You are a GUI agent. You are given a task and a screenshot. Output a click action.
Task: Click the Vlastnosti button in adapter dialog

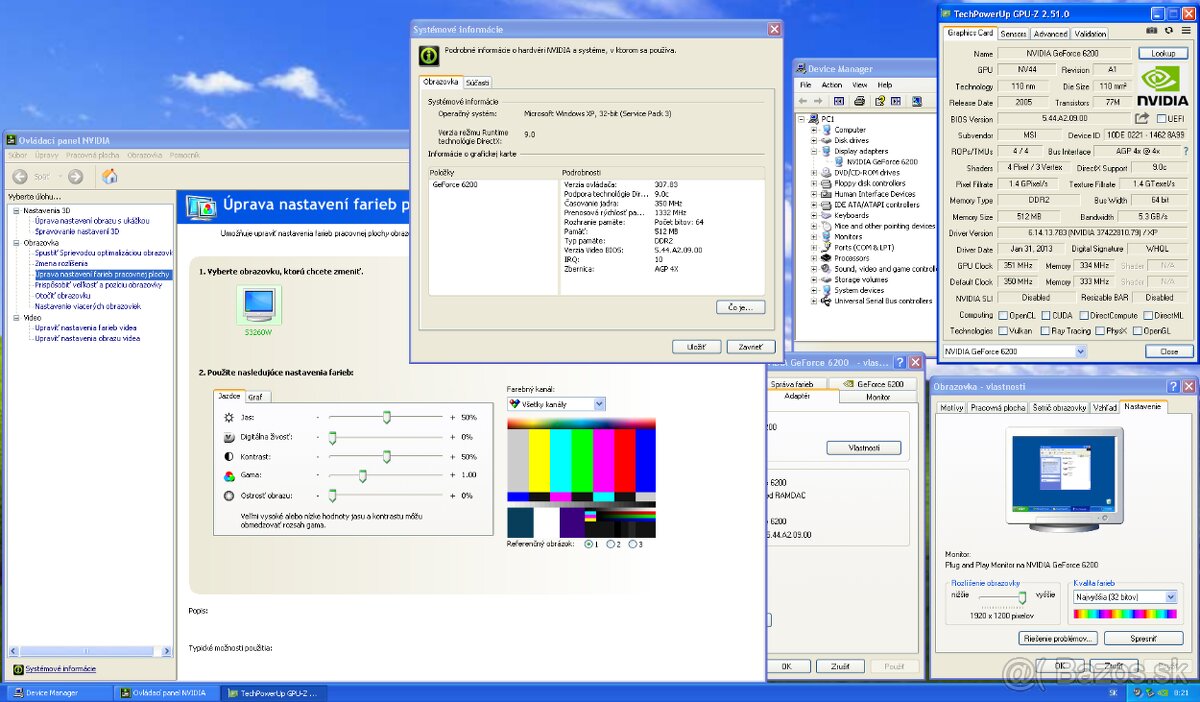click(864, 448)
